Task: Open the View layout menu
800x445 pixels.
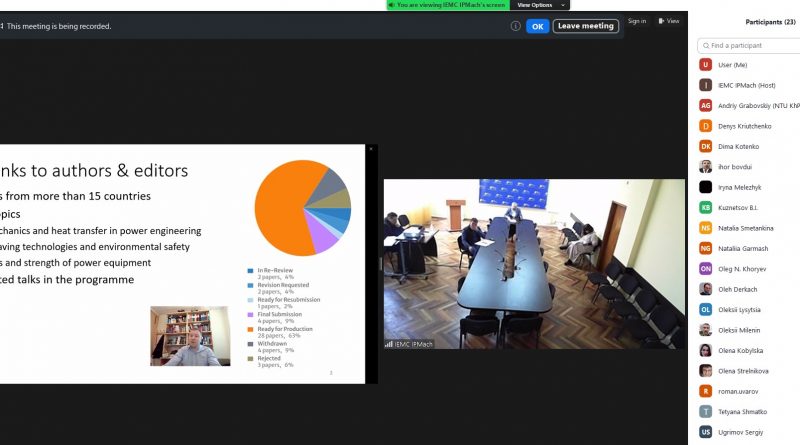Action: (x=668, y=21)
